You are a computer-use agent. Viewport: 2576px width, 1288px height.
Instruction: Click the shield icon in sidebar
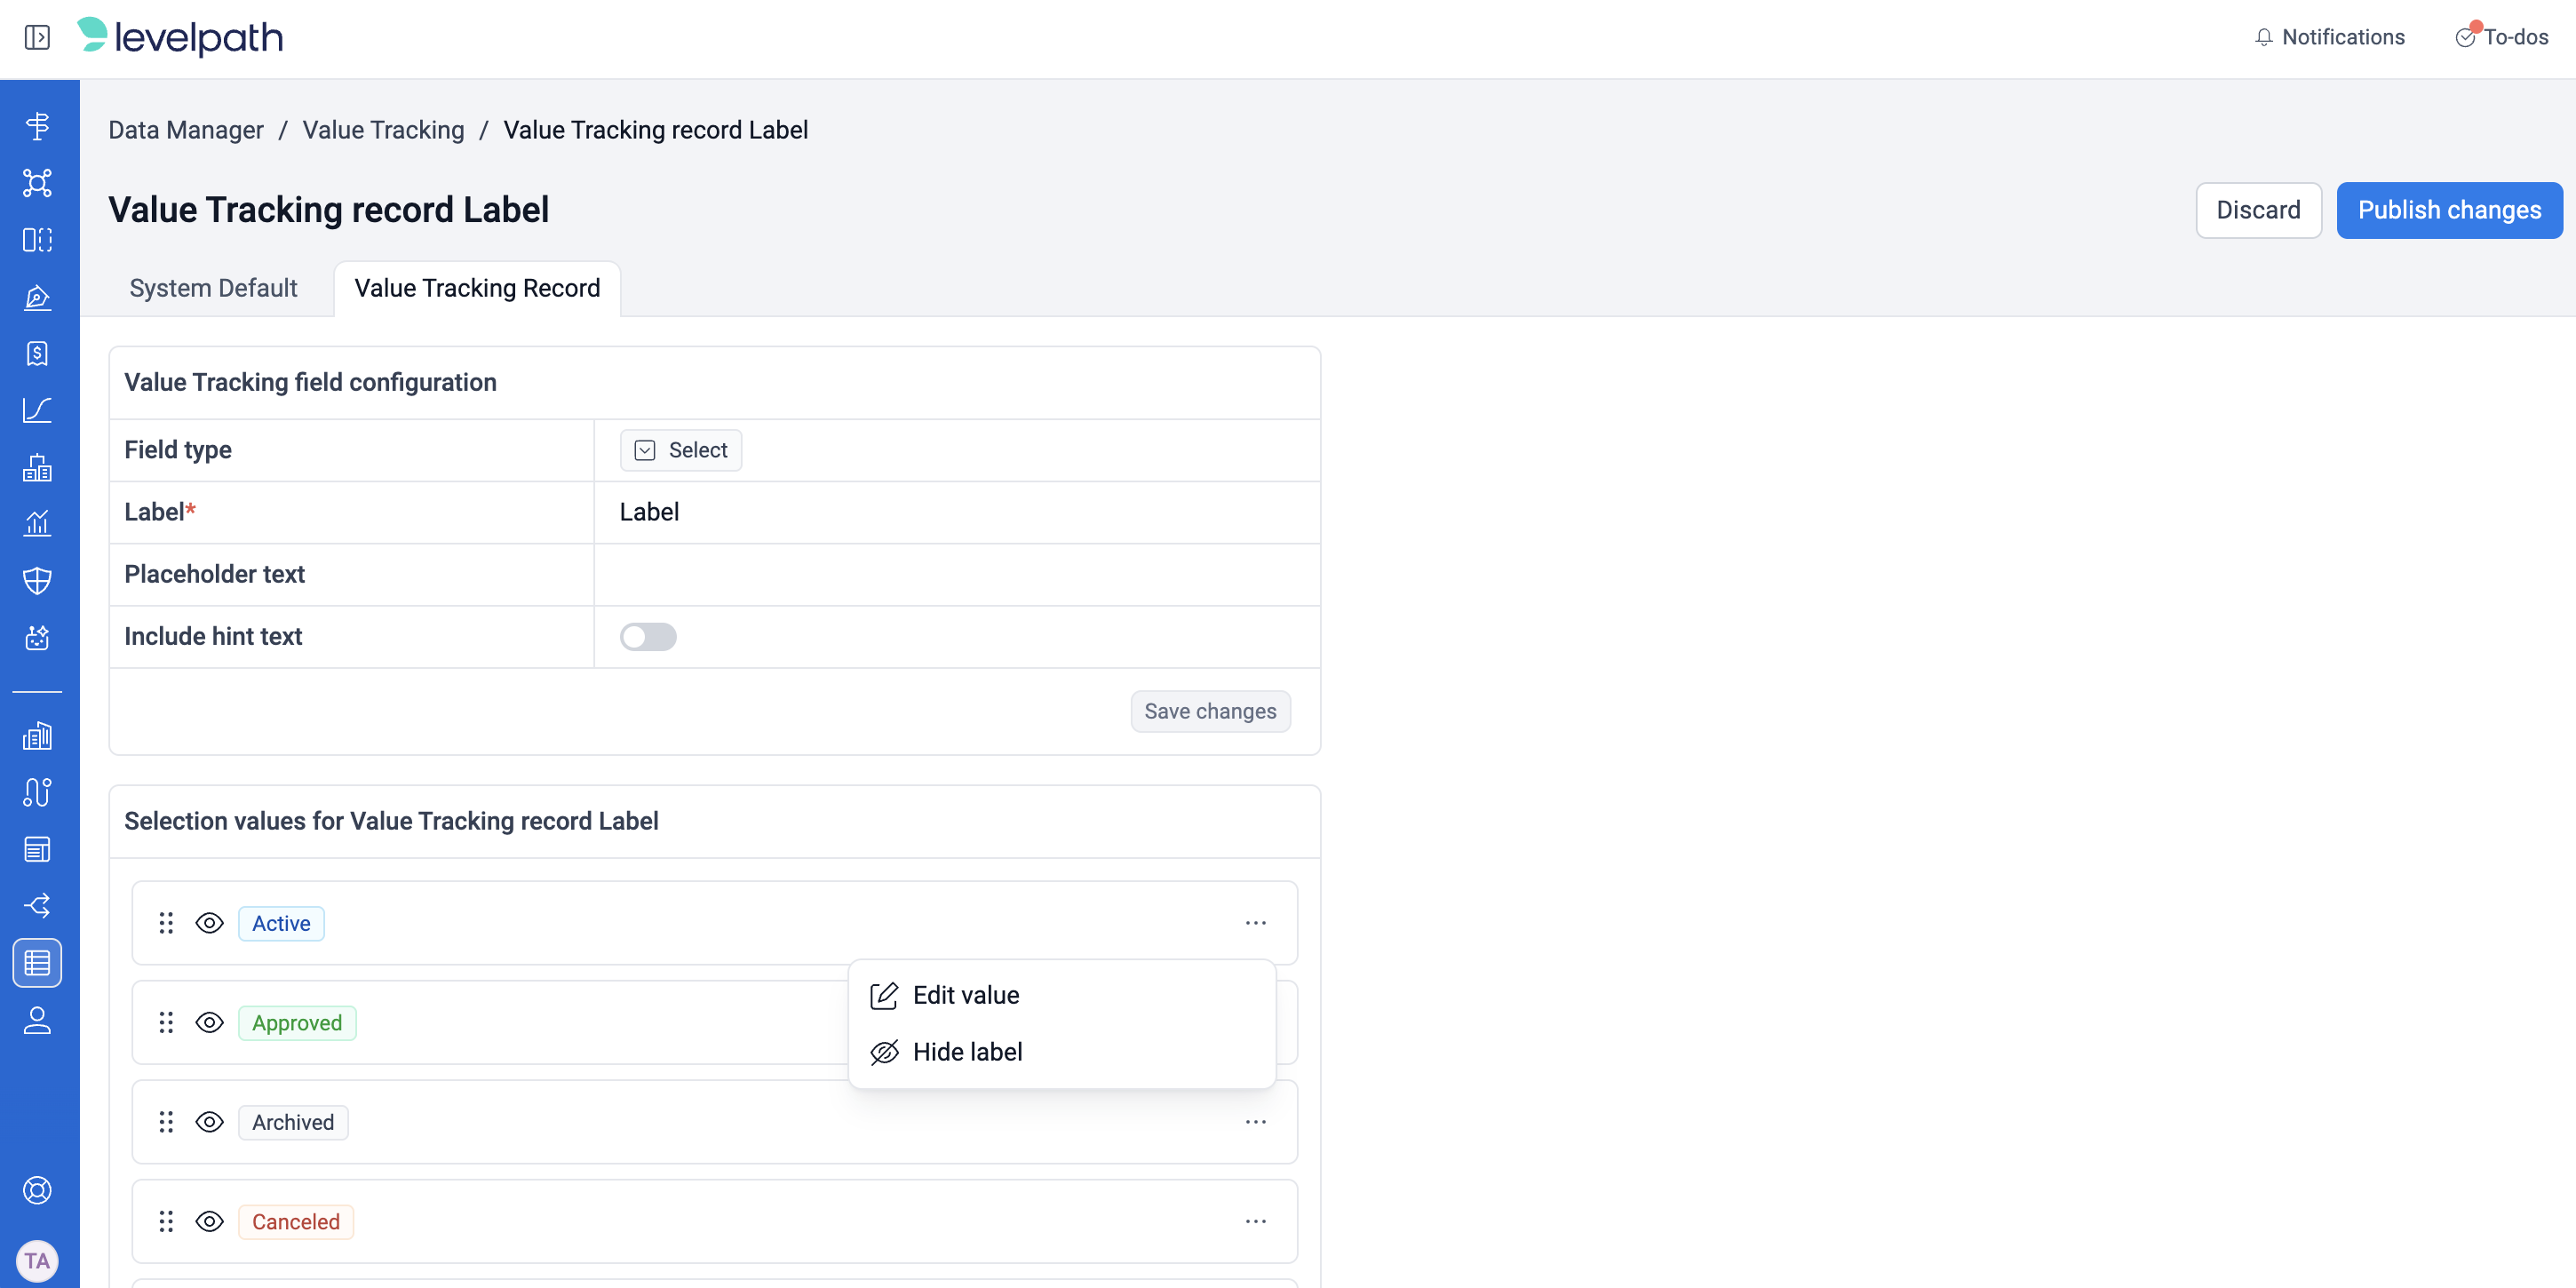[x=37, y=580]
